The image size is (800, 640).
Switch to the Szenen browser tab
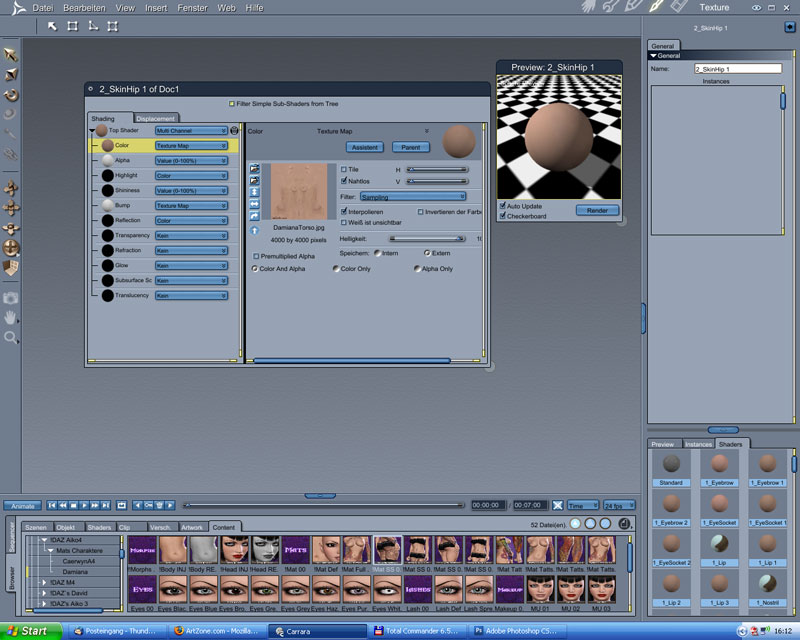point(36,527)
